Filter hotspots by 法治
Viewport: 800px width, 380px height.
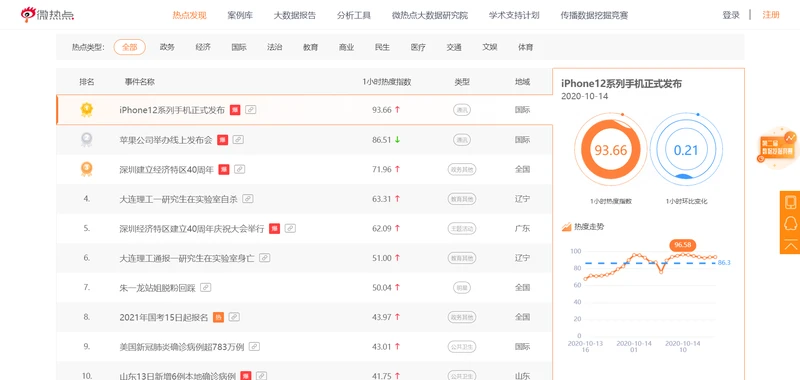pyautogui.click(x=274, y=47)
